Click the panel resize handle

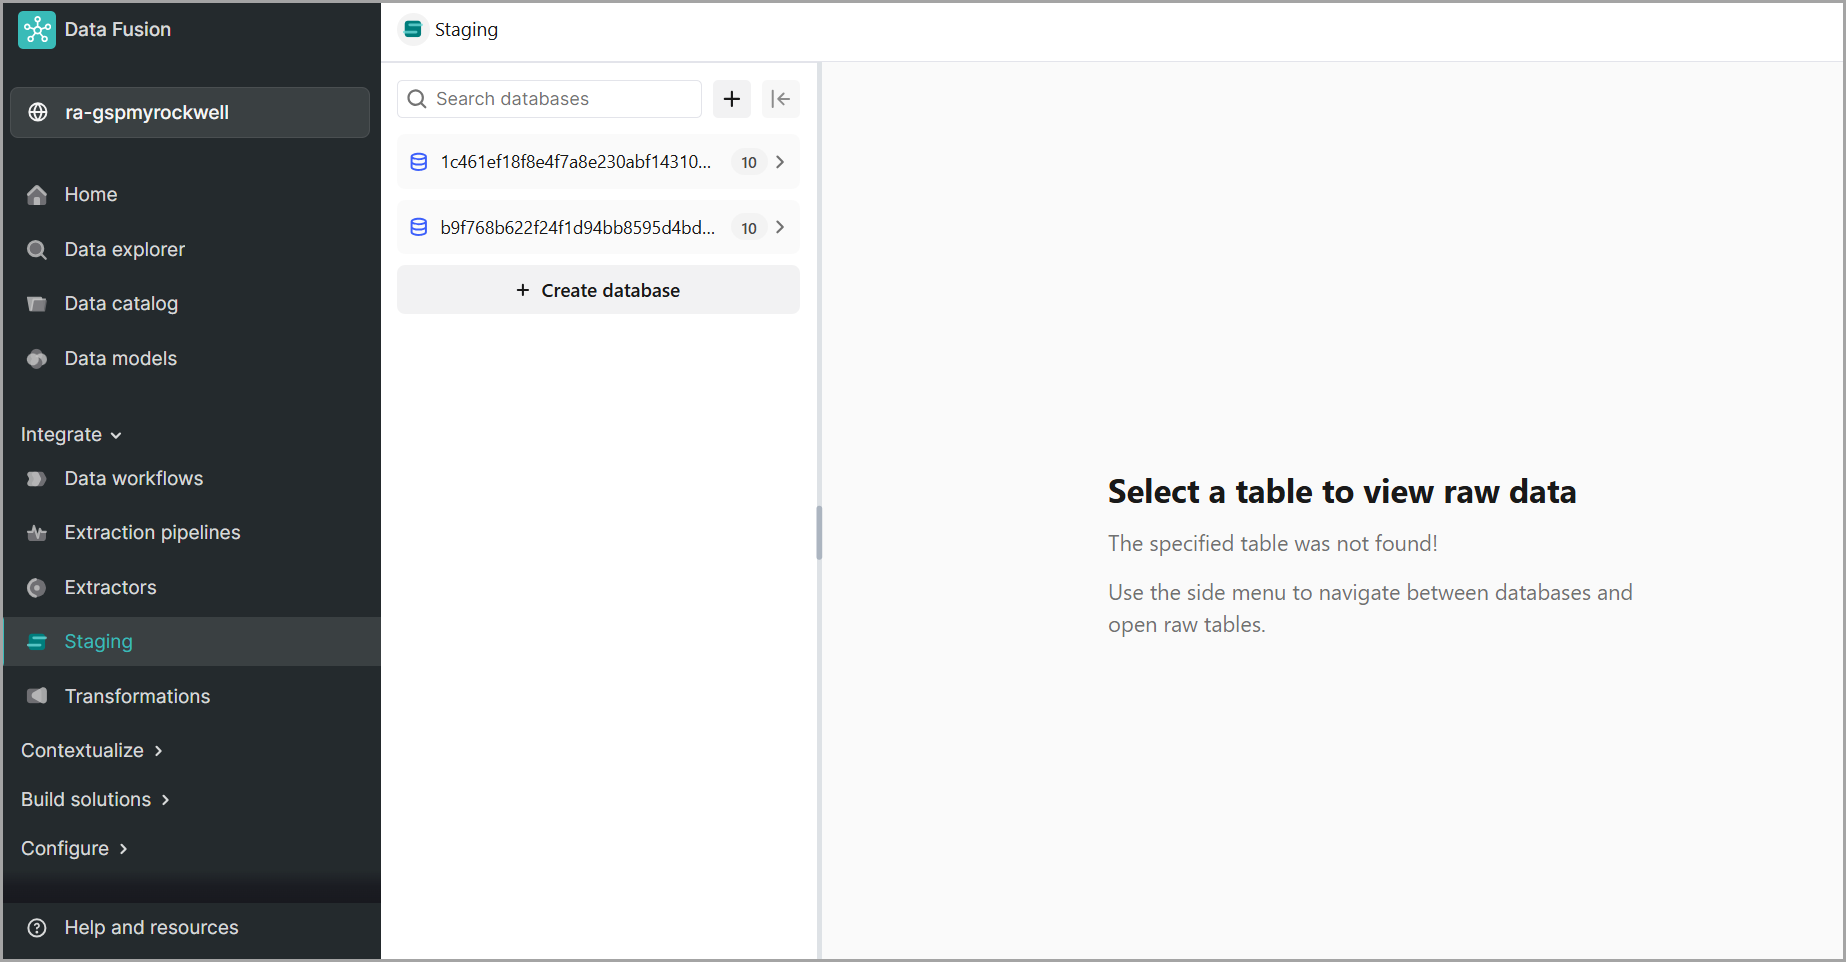tap(819, 532)
